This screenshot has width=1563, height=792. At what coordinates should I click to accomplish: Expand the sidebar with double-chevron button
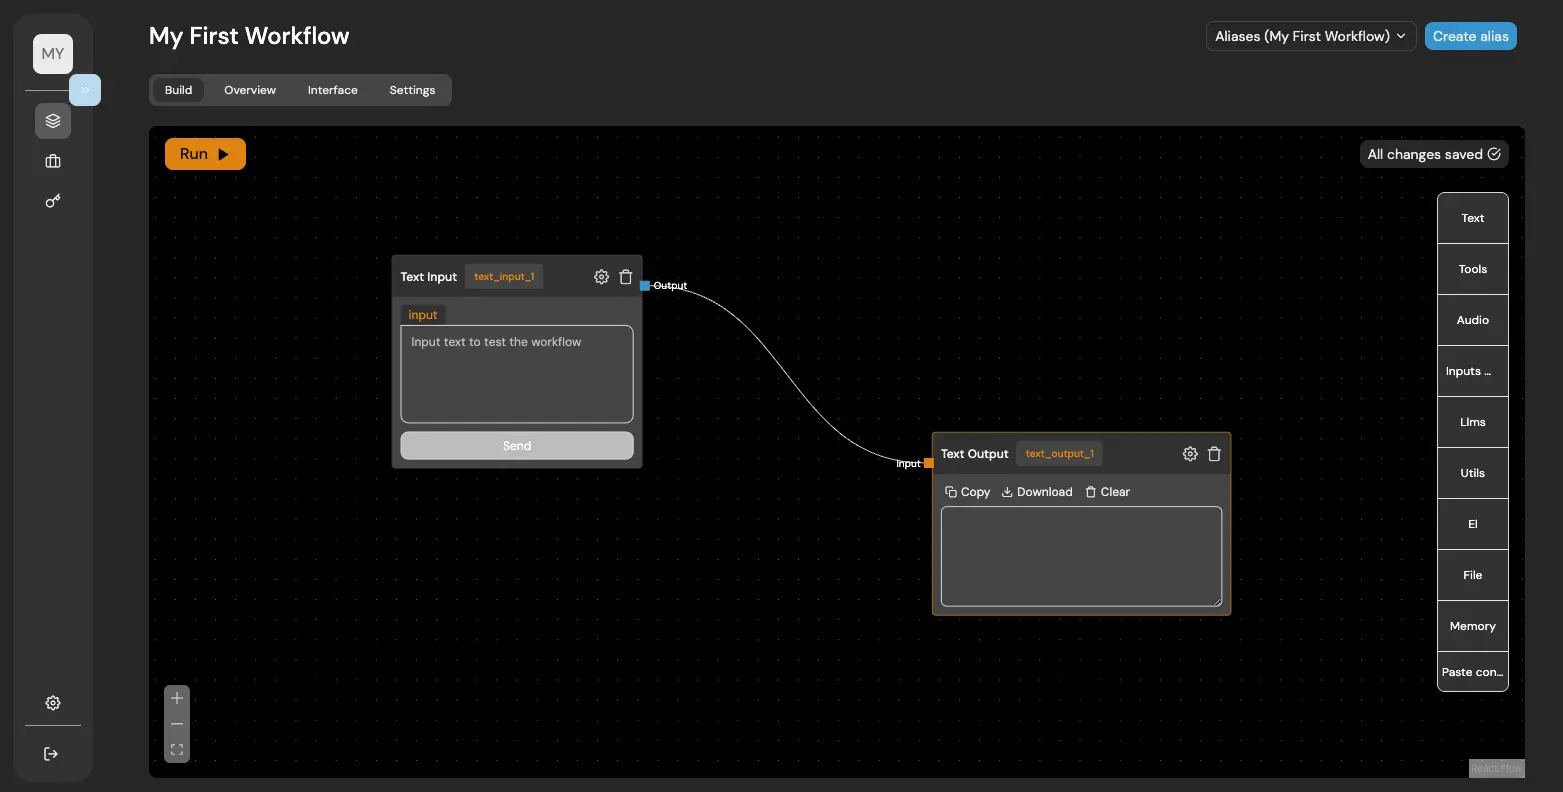(x=85, y=90)
